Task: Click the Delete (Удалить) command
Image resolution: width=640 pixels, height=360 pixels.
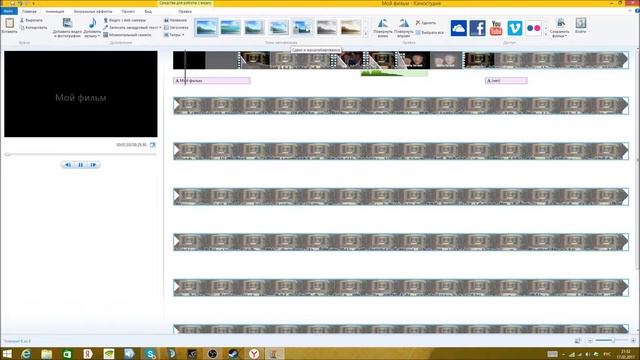Action: point(426,23)
